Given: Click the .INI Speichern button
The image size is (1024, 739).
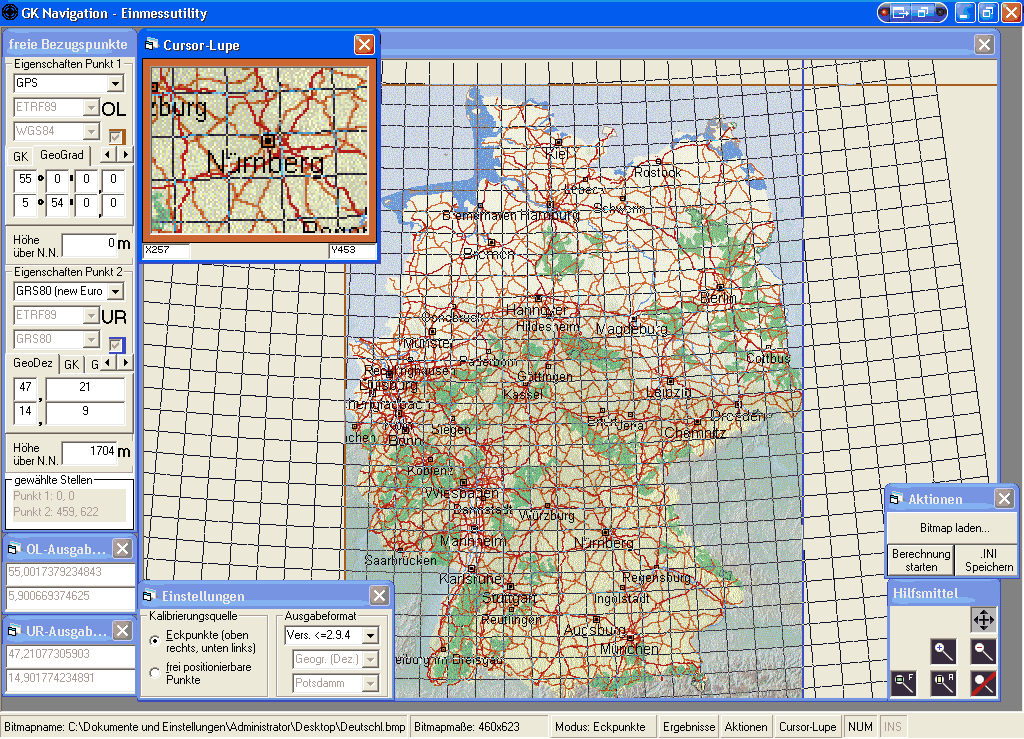Looking at the screenshot, I should click(988, 560).
